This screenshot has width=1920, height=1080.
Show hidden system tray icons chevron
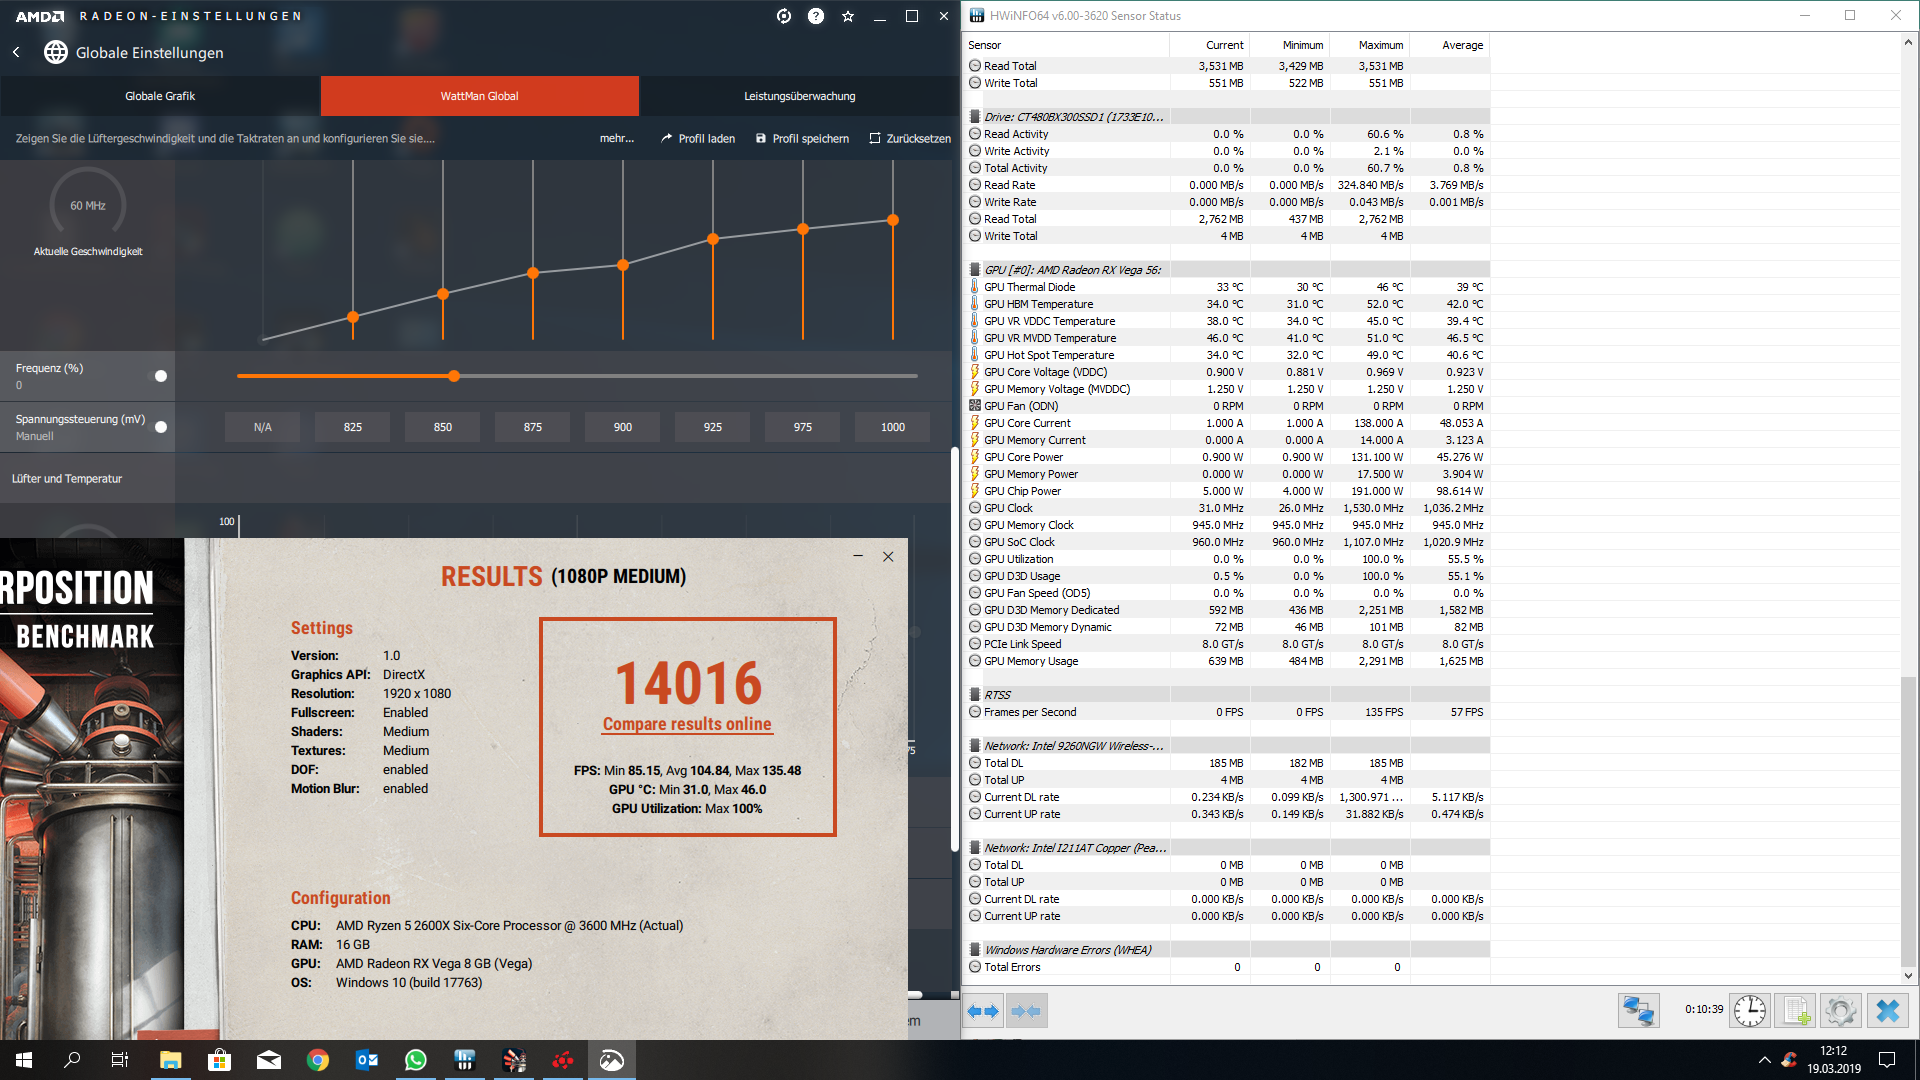click(1764, 1060)
